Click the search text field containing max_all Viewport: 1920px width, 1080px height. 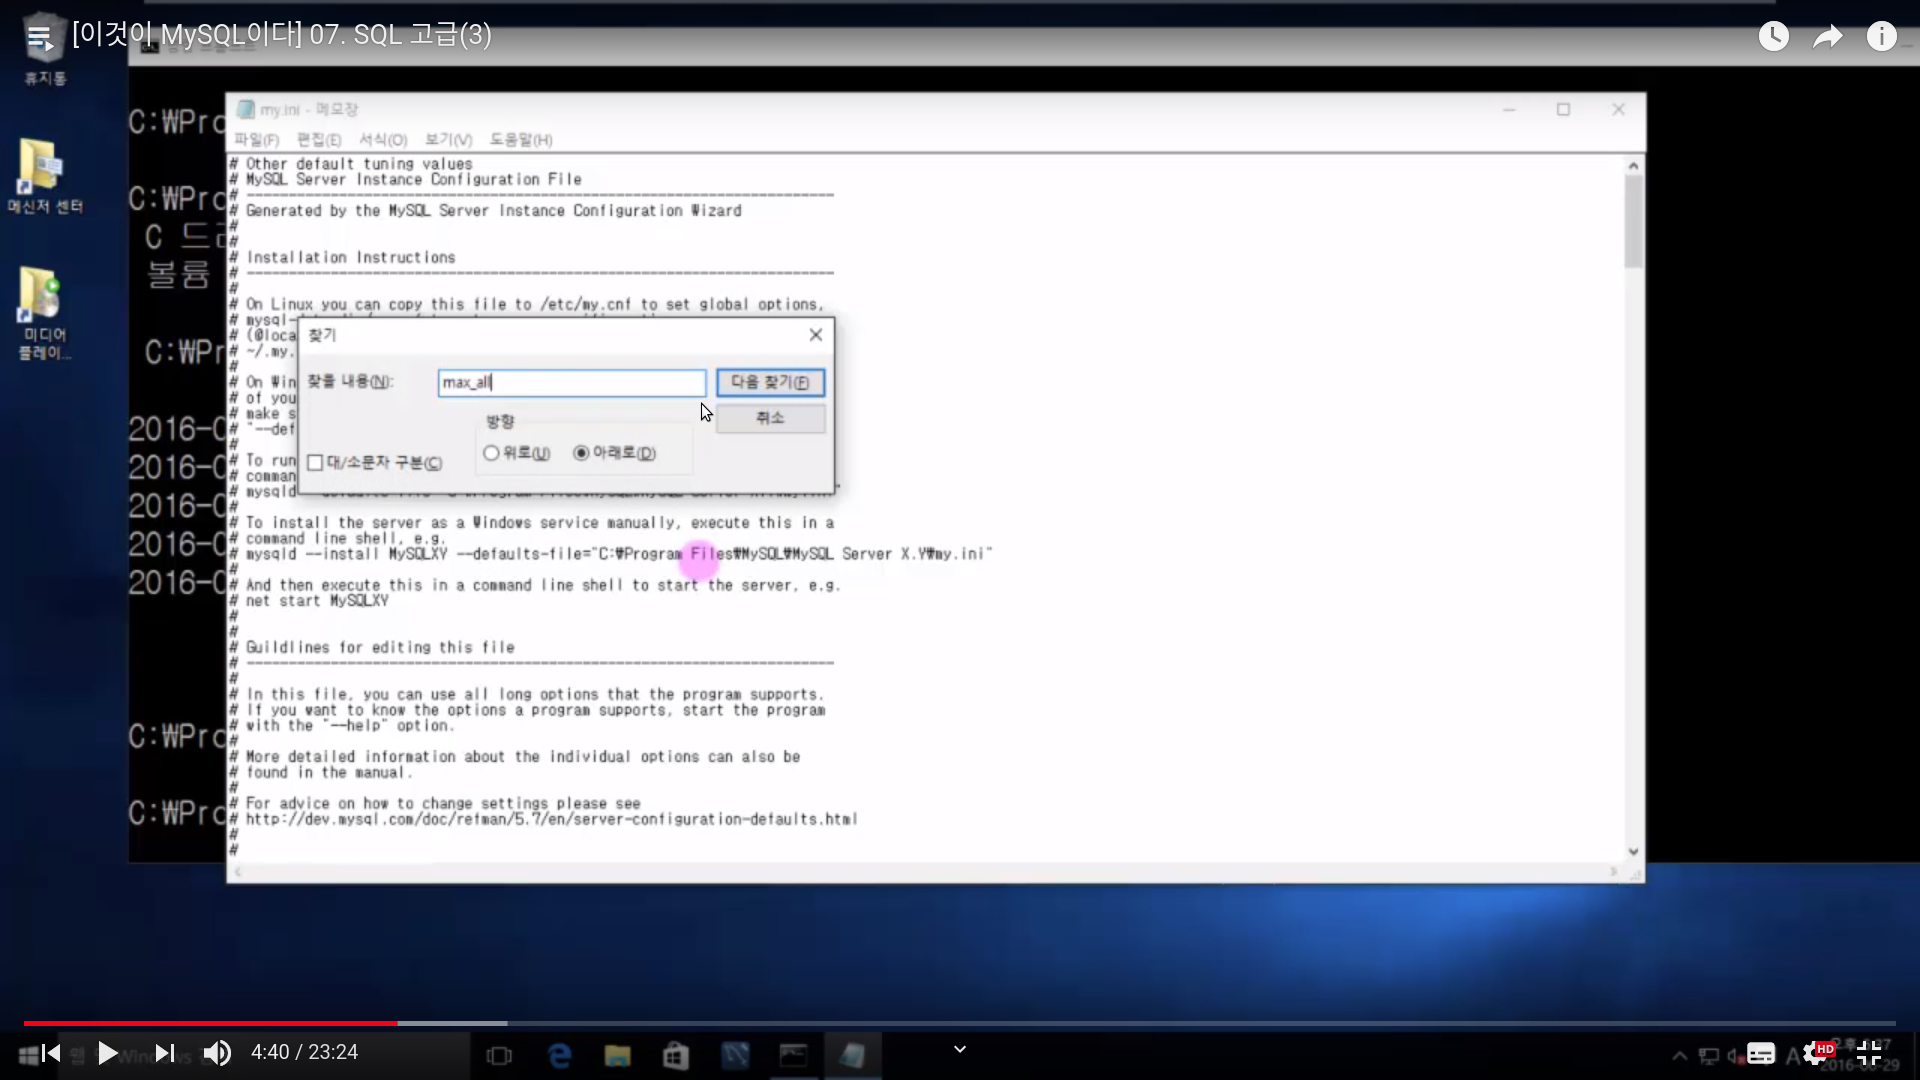point(572,382)
